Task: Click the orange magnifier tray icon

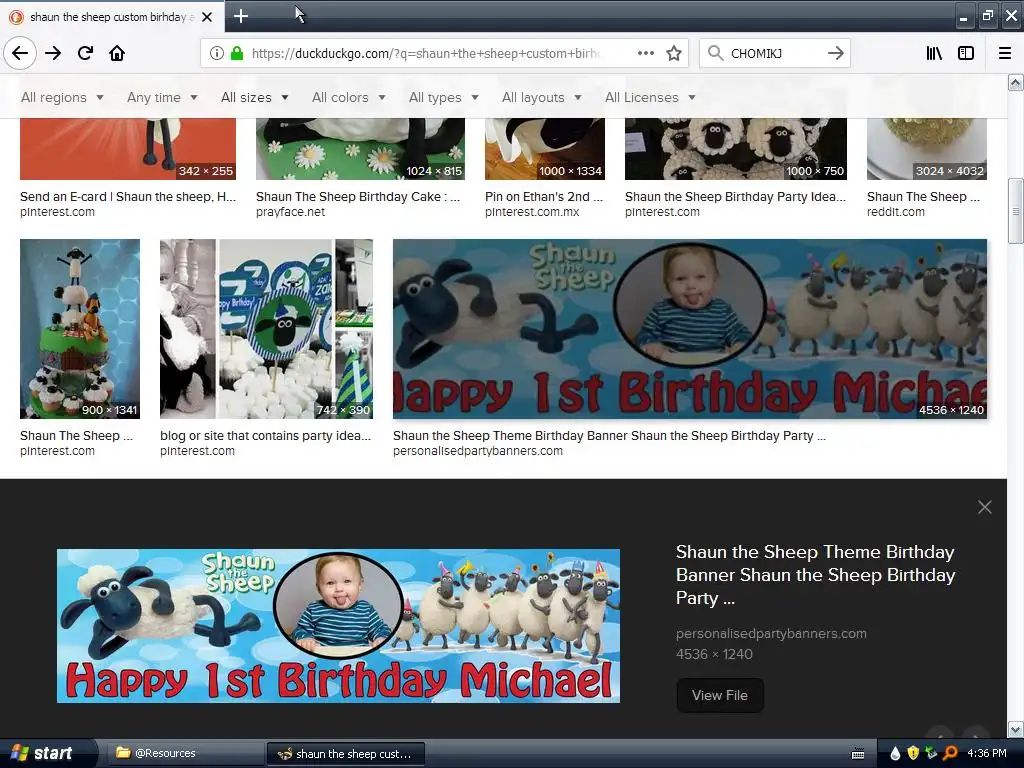Action: (950, 754)
